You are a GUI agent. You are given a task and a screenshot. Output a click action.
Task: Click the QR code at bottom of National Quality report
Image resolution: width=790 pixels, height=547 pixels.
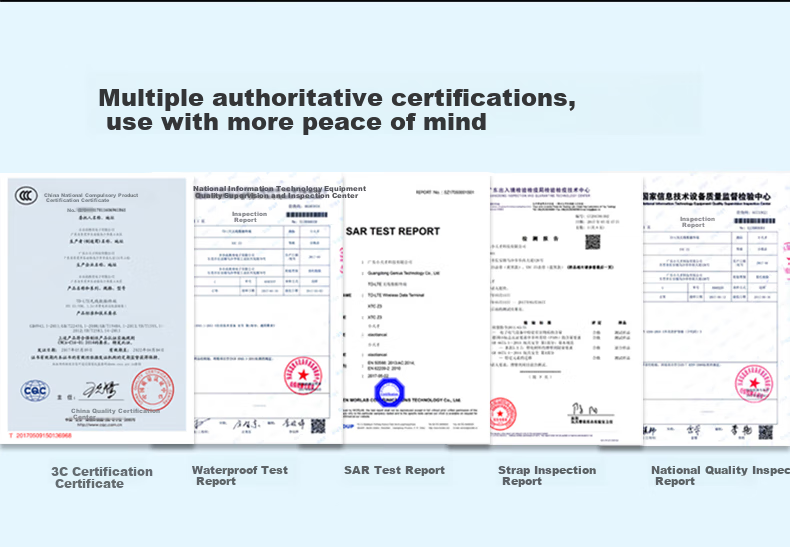pyautogui.click(x=766, y=432)
